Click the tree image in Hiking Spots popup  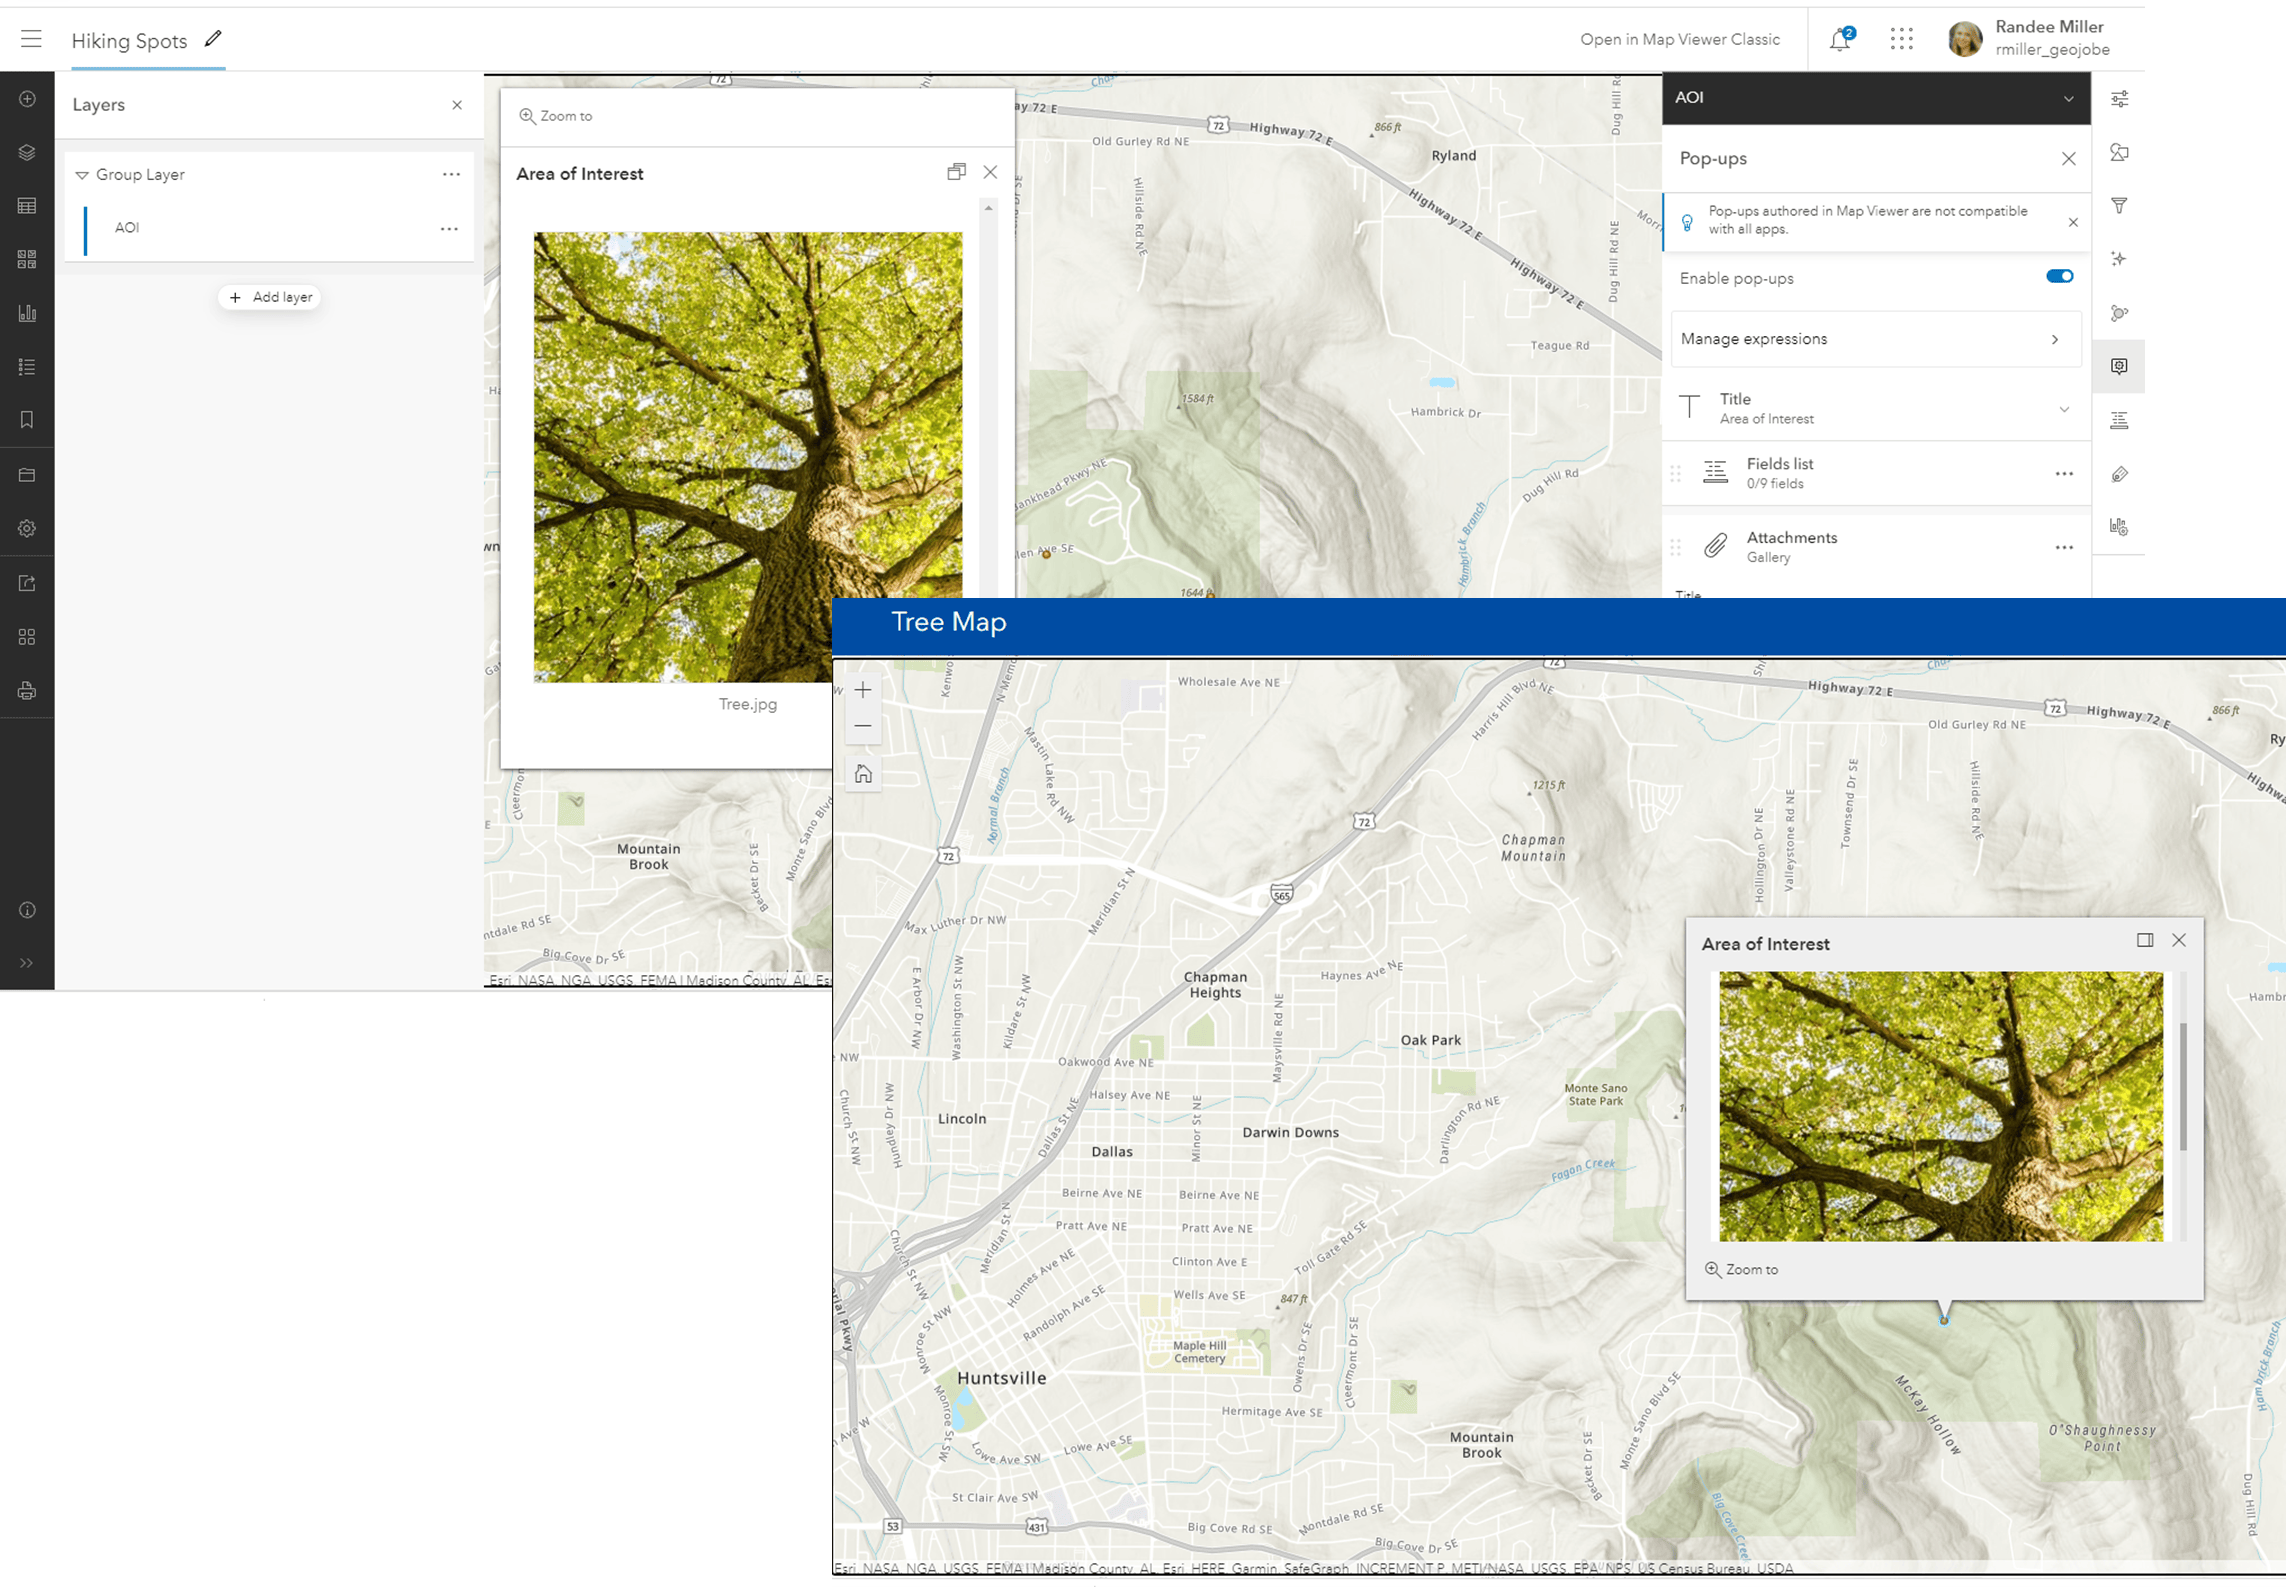coord(748,457)
